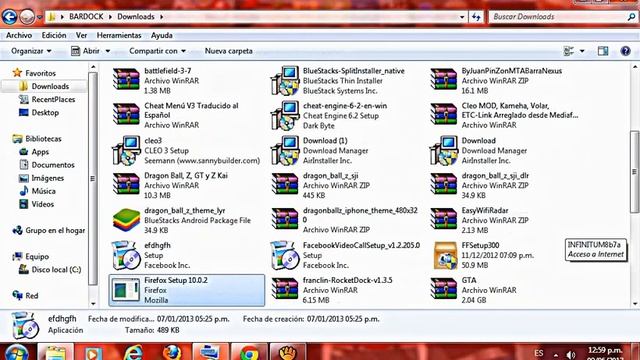Viewport: 640px width, 360px height.
Task: Expand the arrow after Downloads in address bar
Action: point(162,17)
